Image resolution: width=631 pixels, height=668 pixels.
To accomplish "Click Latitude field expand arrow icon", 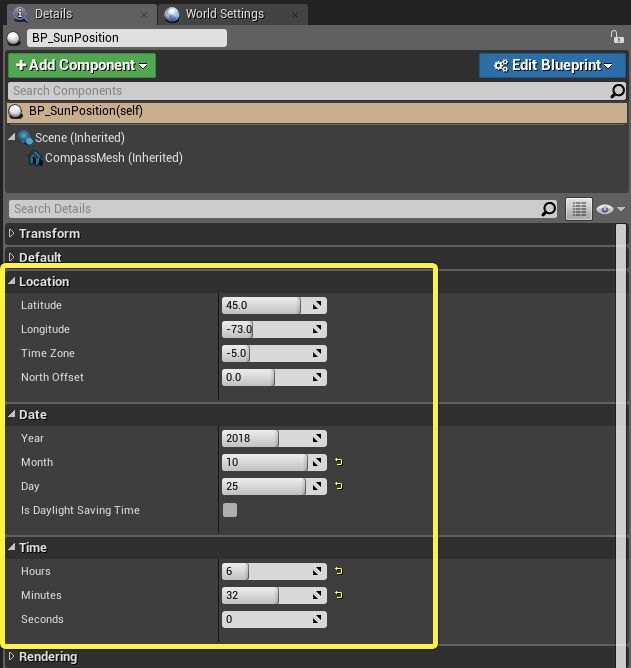I will pyautogui.click(x=317, y=305).
